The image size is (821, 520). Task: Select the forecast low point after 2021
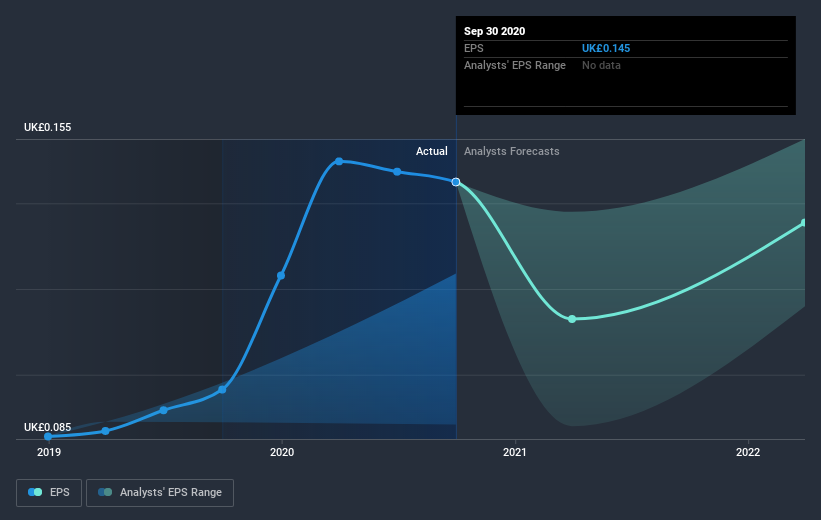pyautogui.click(x=572, y=319)
